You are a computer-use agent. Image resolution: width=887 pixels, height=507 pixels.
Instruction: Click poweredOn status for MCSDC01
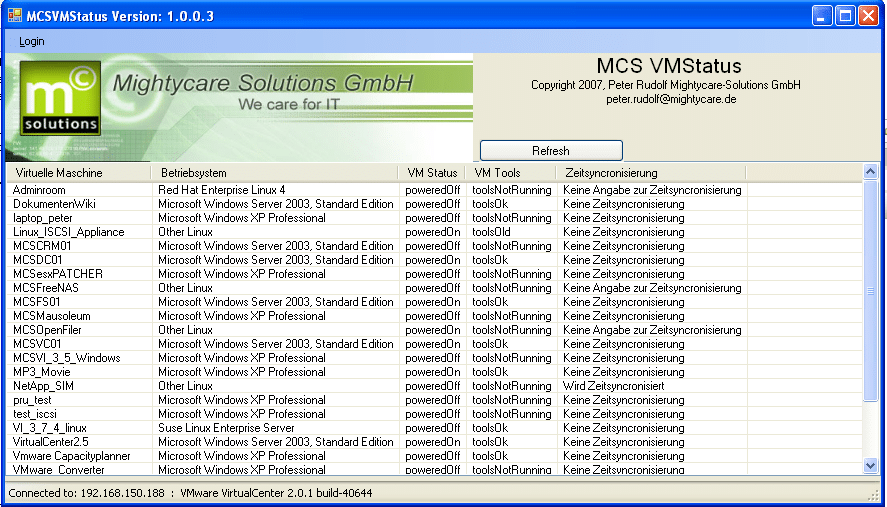coord(433,260)
